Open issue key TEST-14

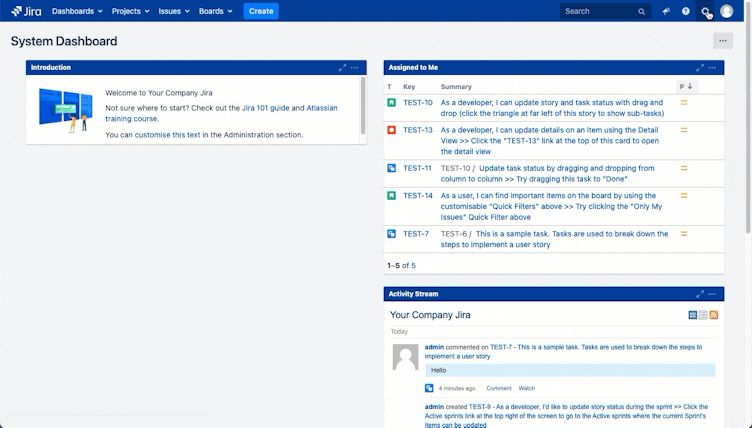(418, 195)
